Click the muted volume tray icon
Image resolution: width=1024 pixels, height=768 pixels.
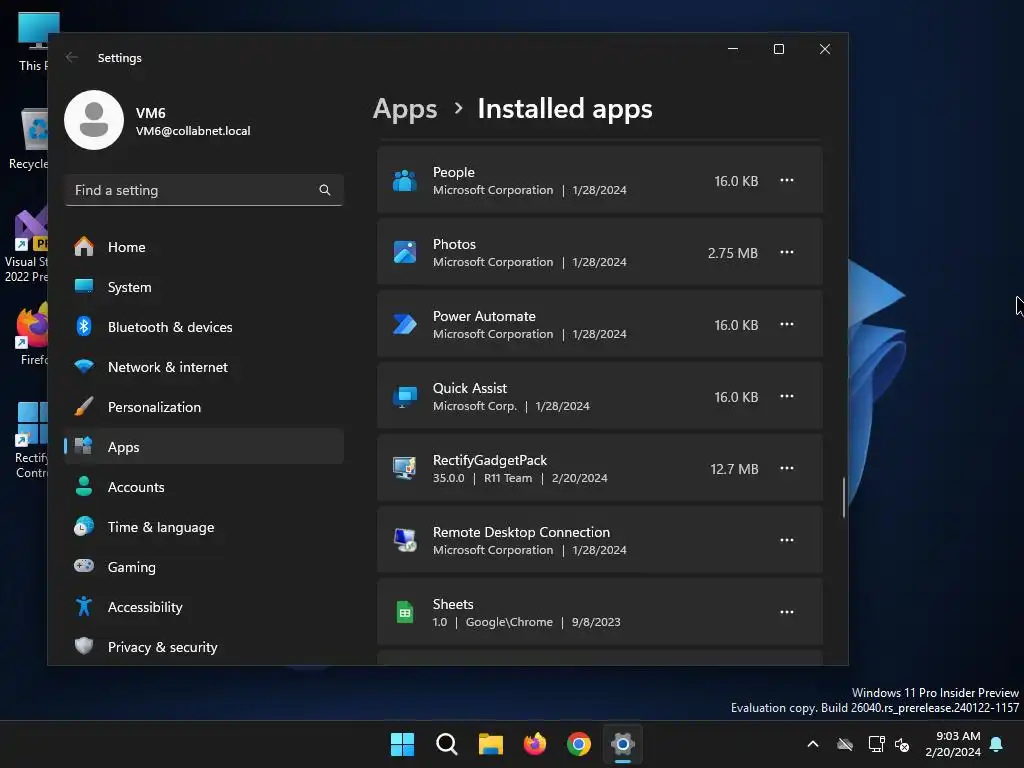902,744
